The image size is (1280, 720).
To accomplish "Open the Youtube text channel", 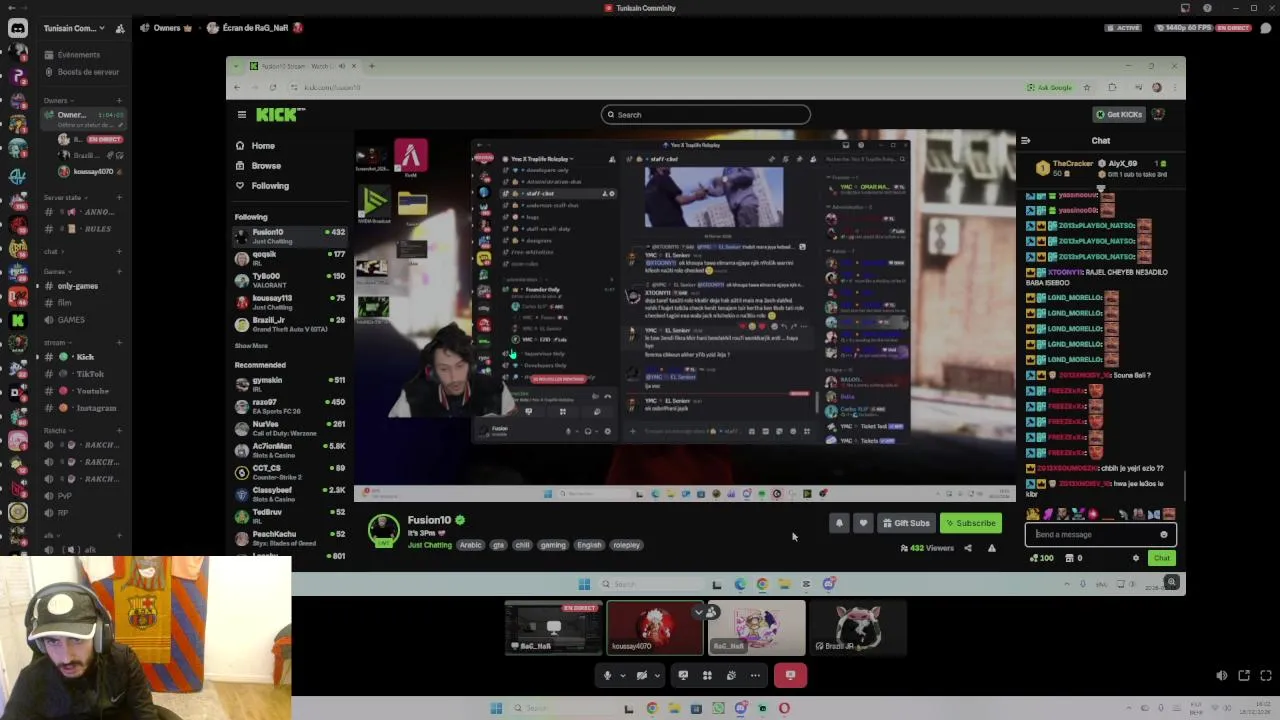I will pyautogui.click(x=84, y=391).
